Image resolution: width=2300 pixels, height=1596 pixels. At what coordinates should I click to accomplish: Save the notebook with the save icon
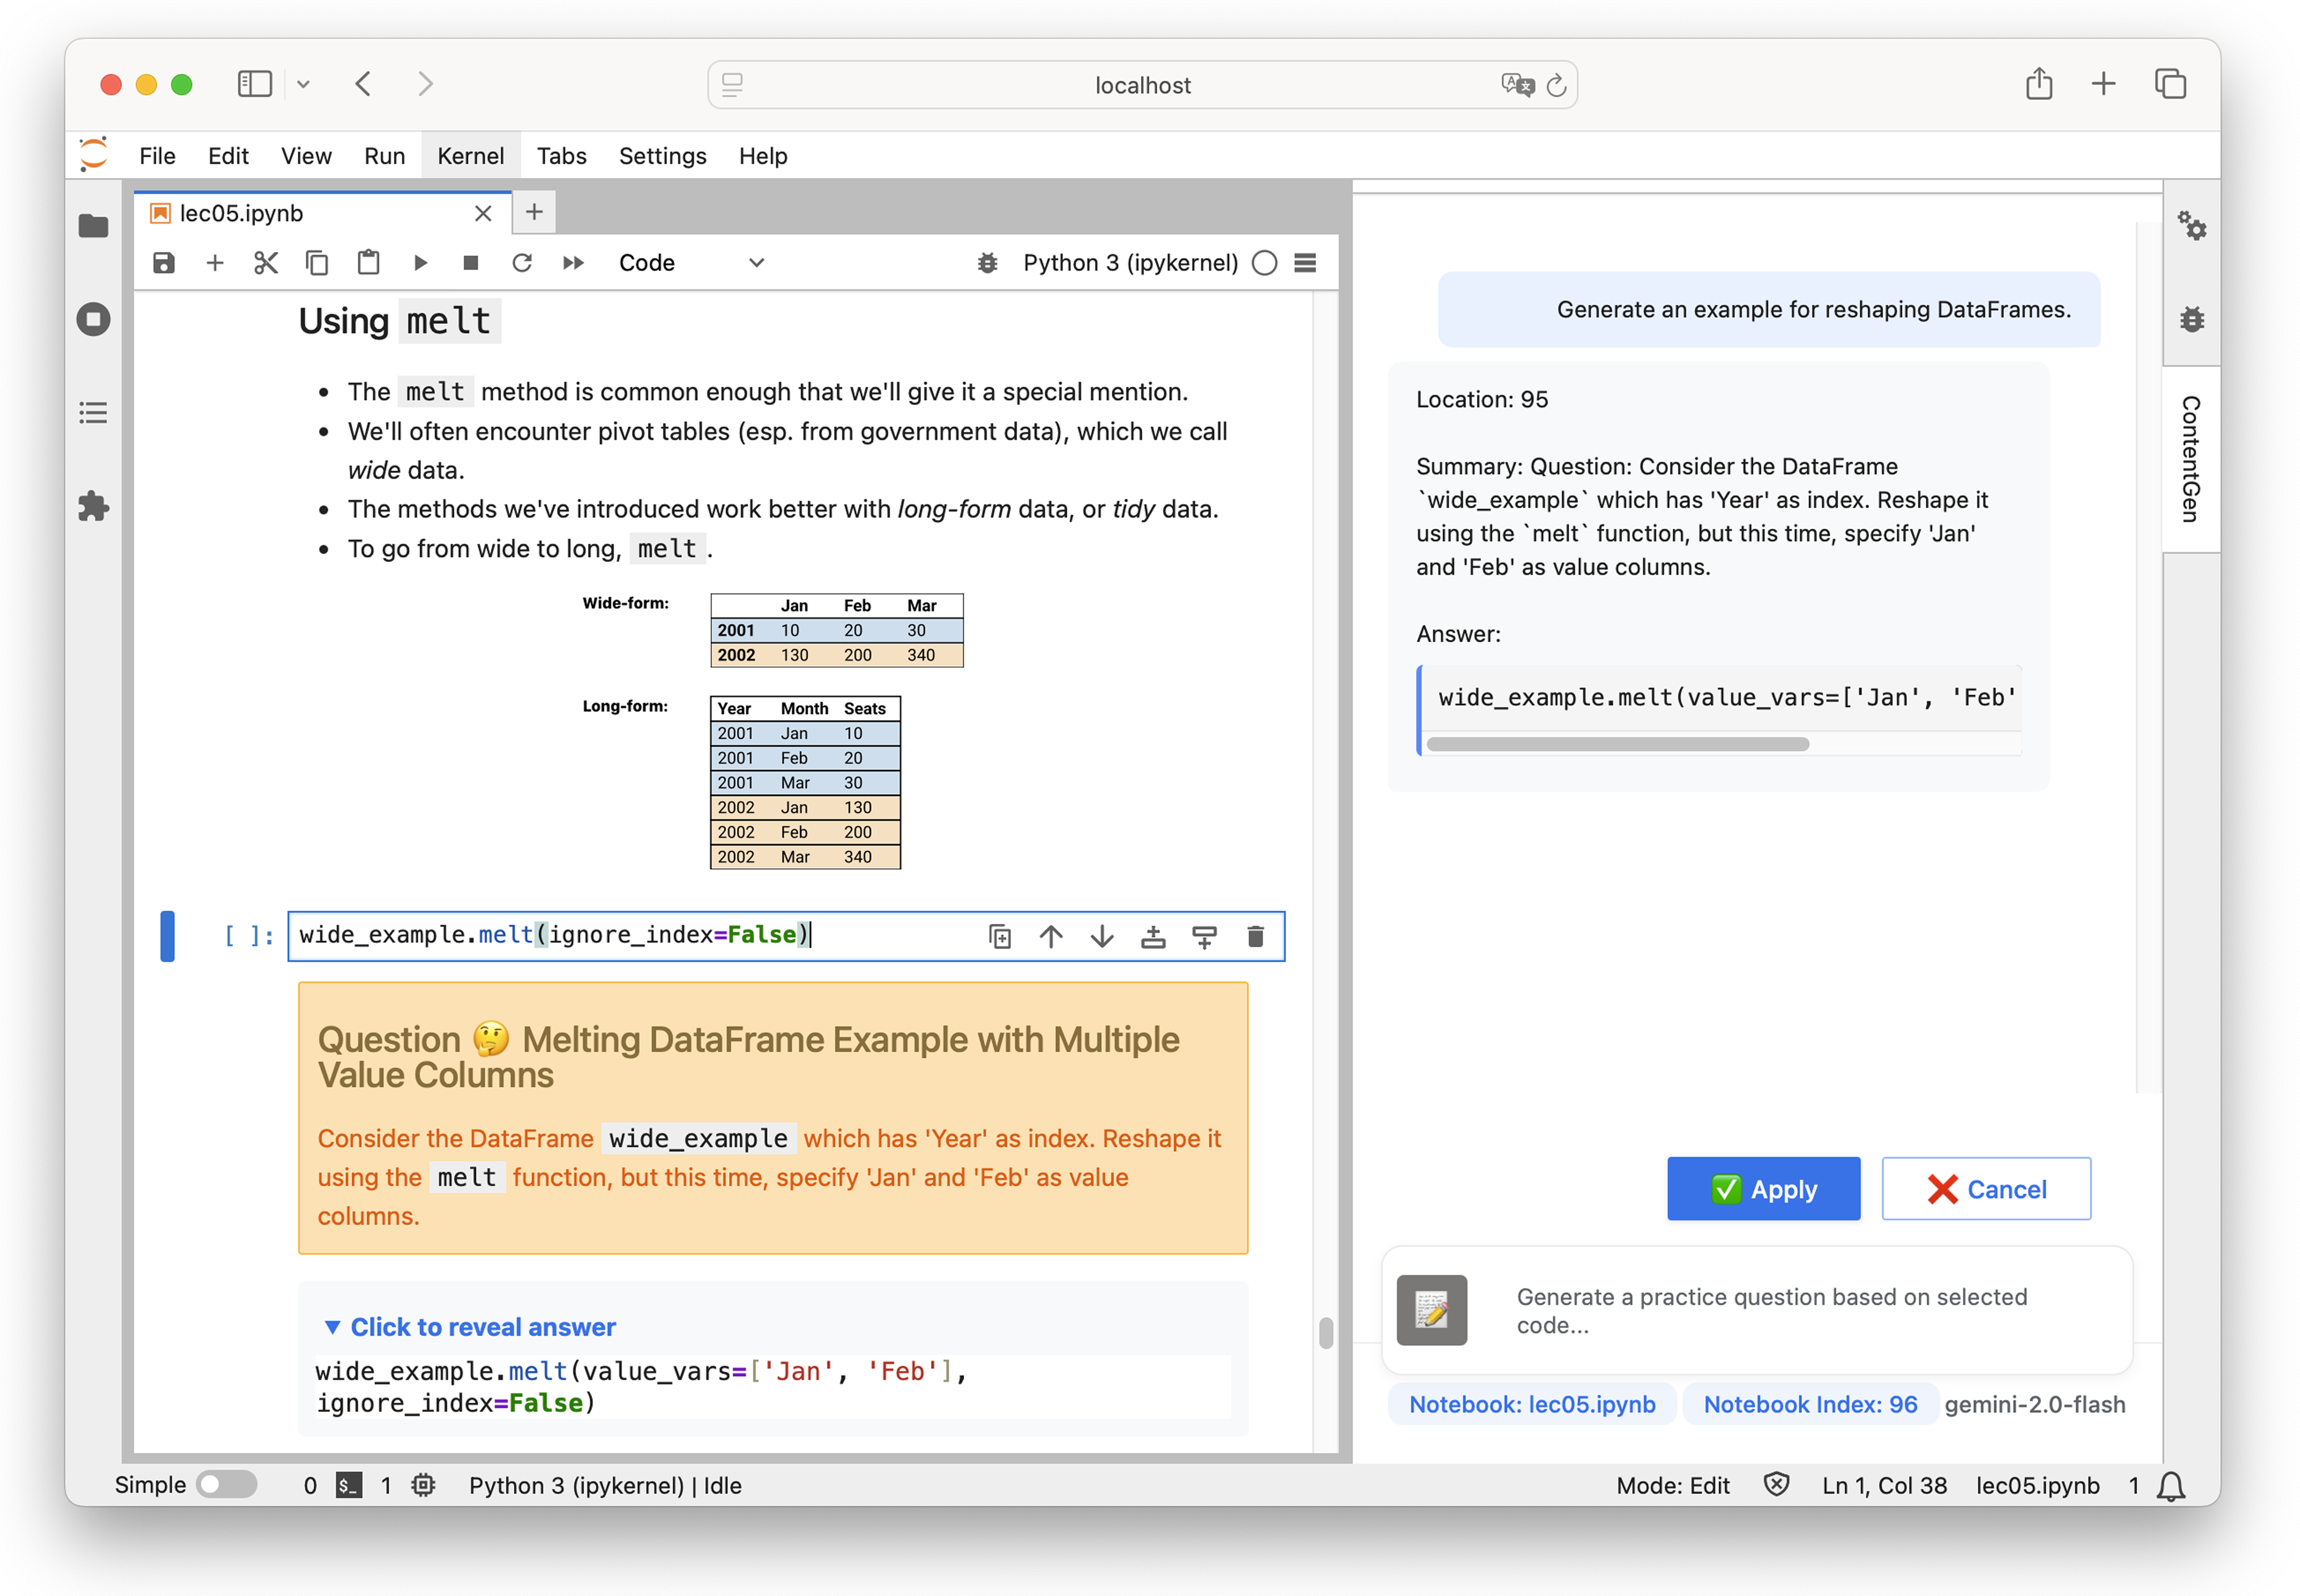[x=164, y=263]
